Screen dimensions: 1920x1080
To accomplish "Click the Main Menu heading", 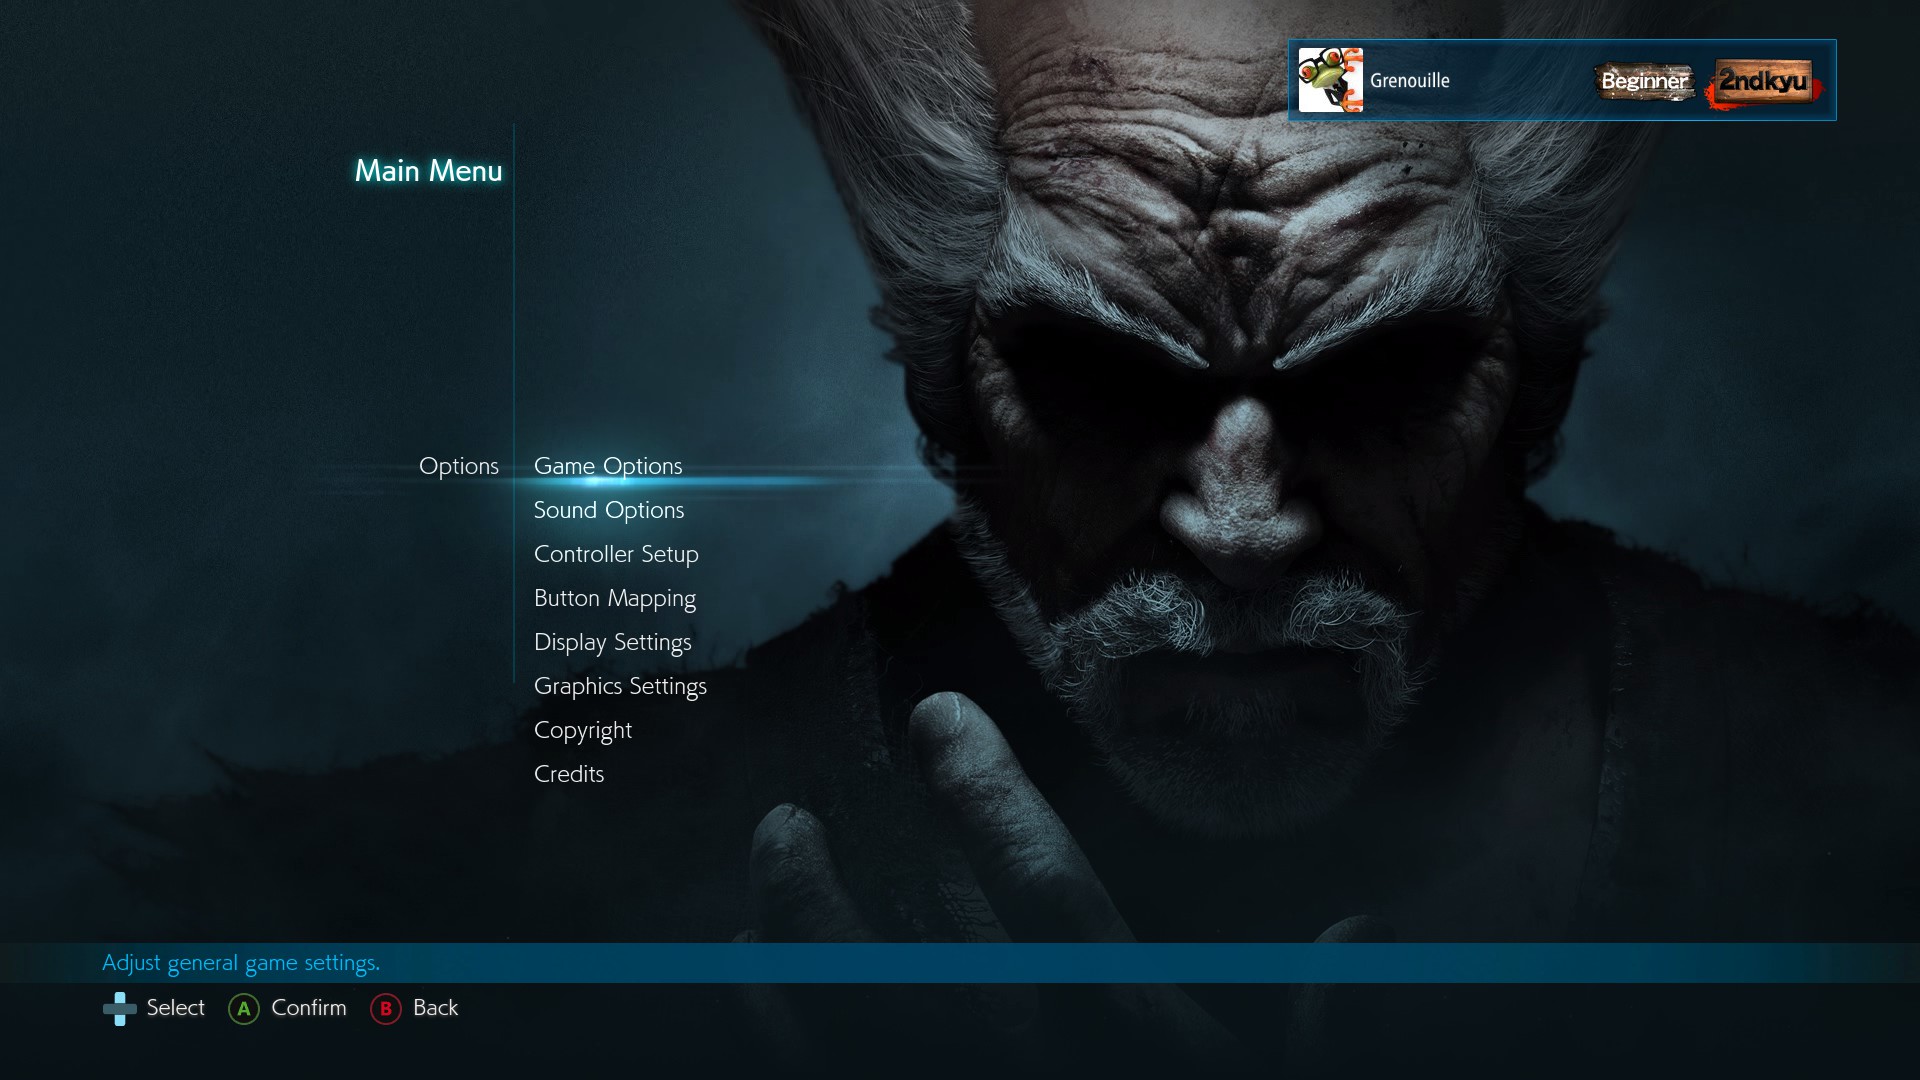I will (x=429, y=171).
